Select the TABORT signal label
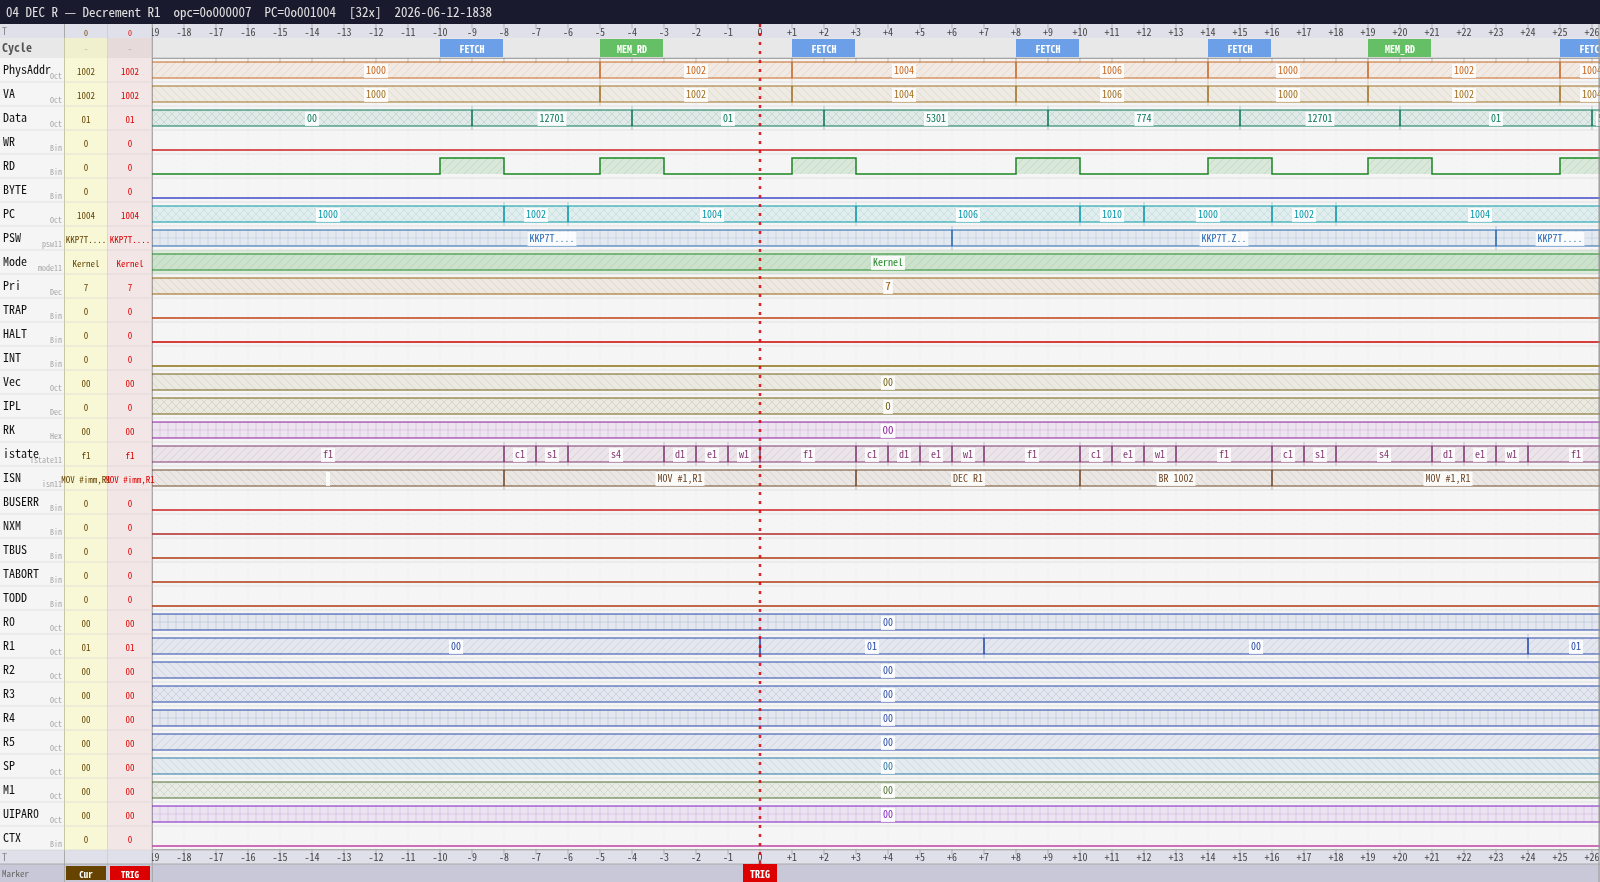Viewport: 1600px width, 882px height. point(21,574)
